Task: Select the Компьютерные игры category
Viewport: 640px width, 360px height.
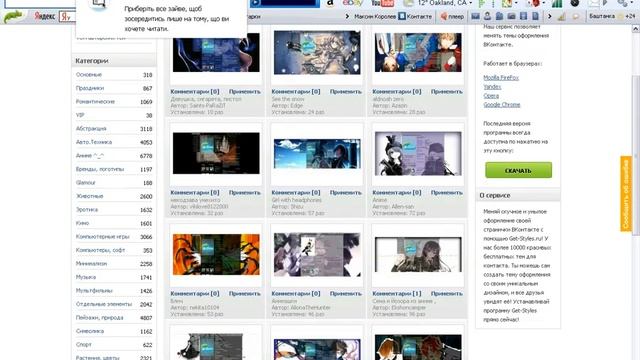Action: click(x=102, y=237)
